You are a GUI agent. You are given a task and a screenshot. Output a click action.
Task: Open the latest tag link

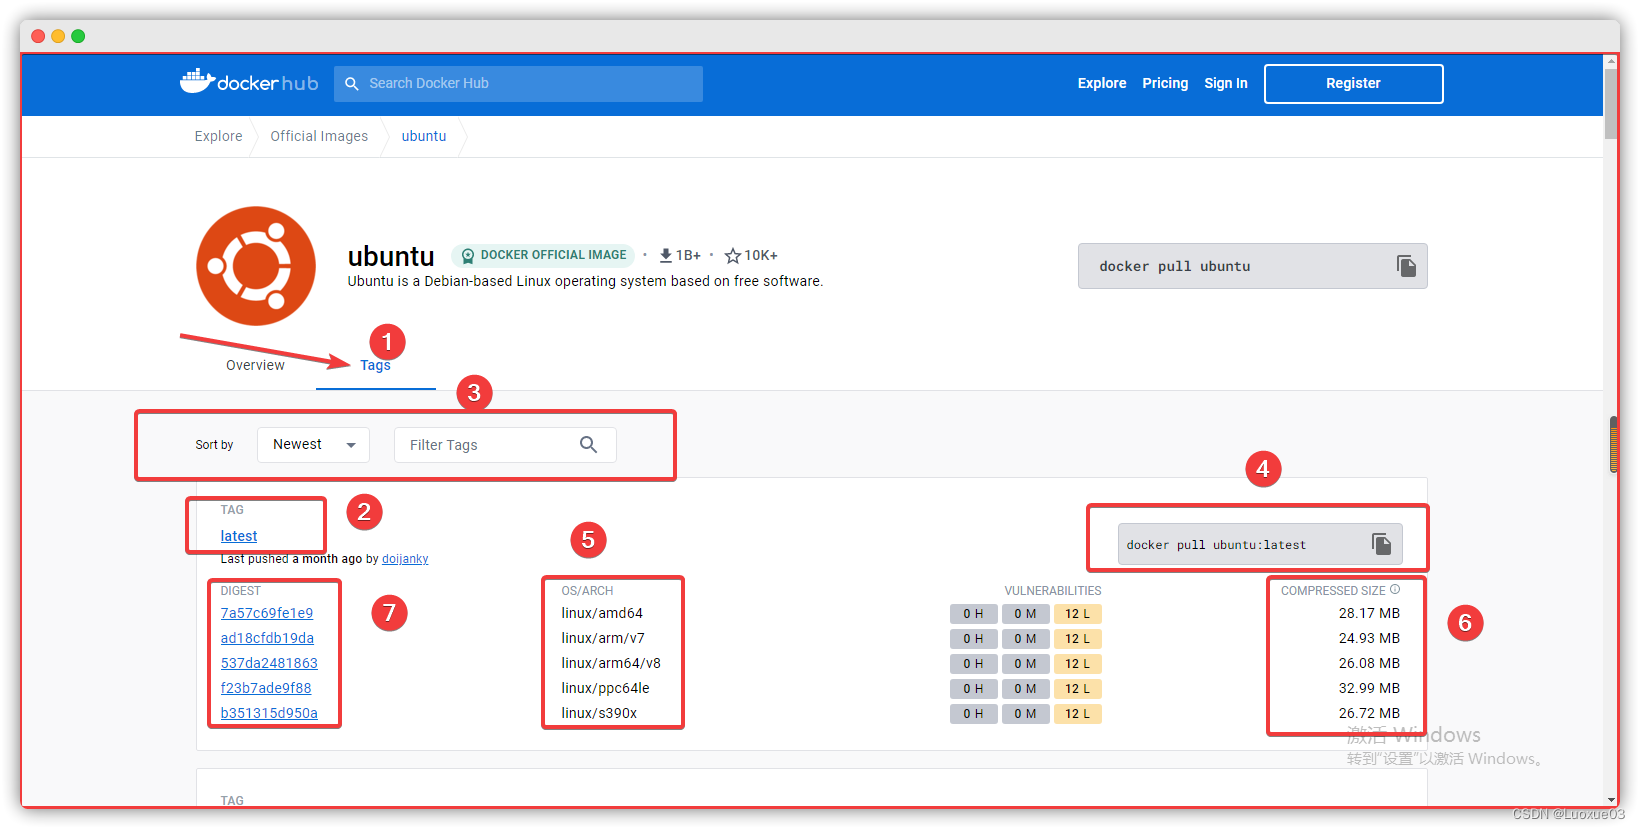[x=239, y=536]
